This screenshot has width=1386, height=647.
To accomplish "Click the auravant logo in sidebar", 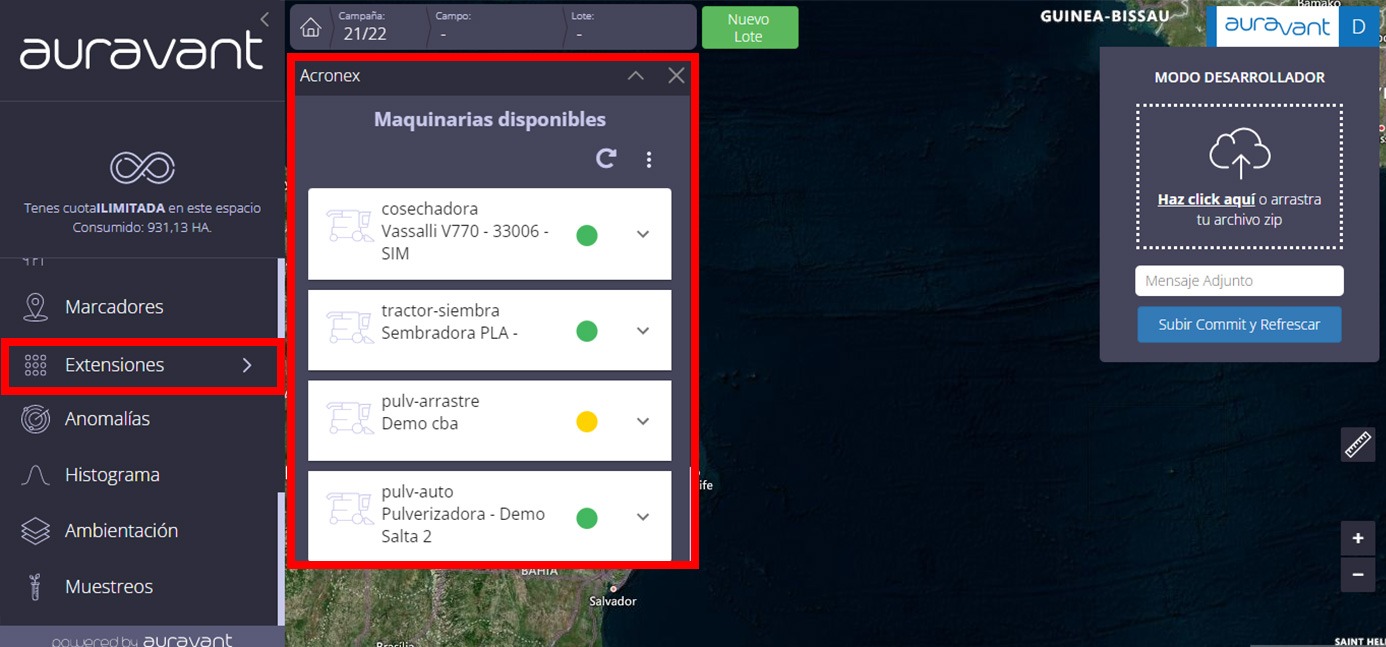I will (x=141, y=51).
